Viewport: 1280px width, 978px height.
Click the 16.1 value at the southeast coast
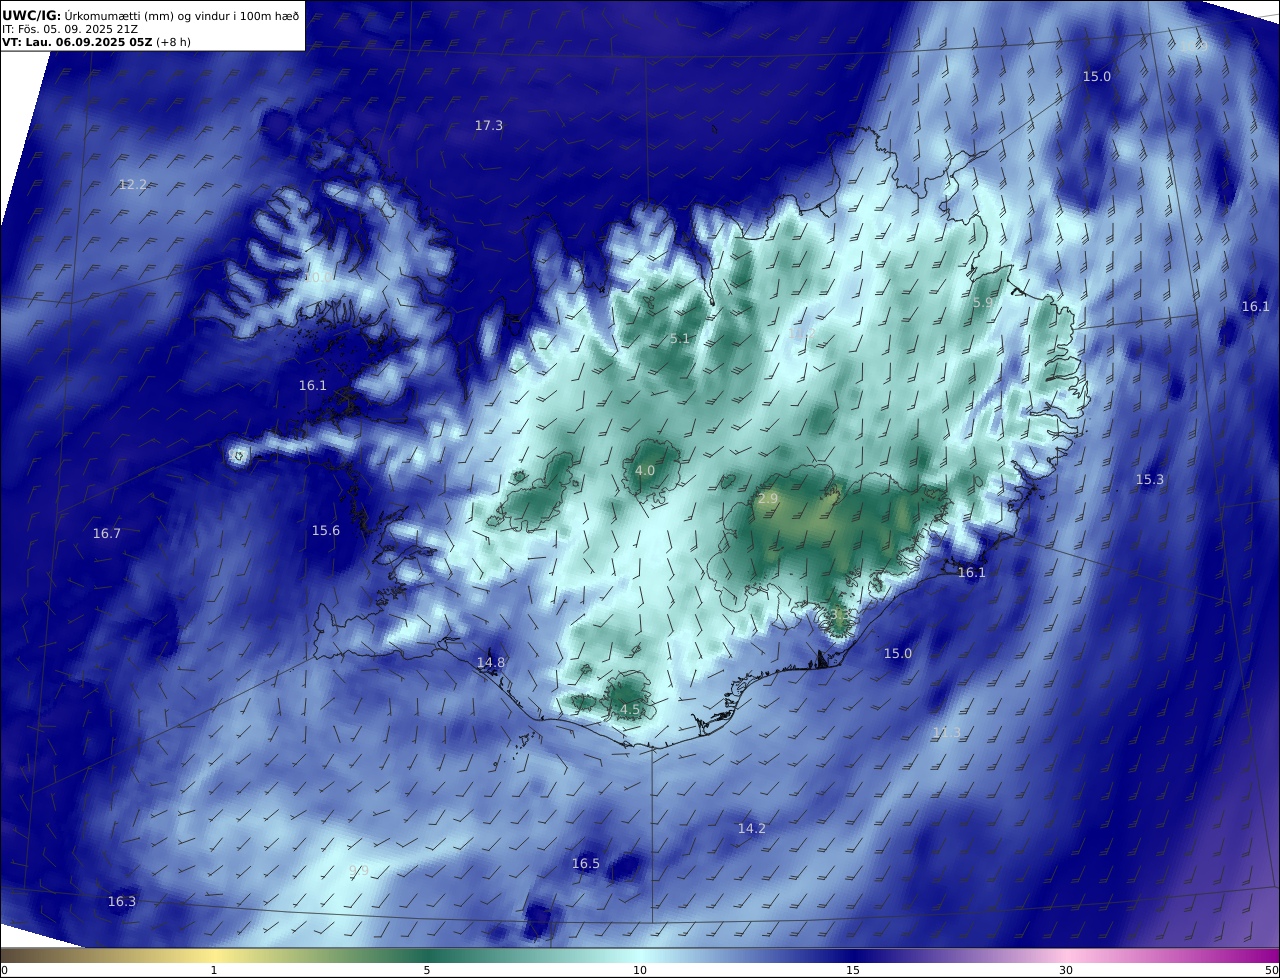point(972,572)
